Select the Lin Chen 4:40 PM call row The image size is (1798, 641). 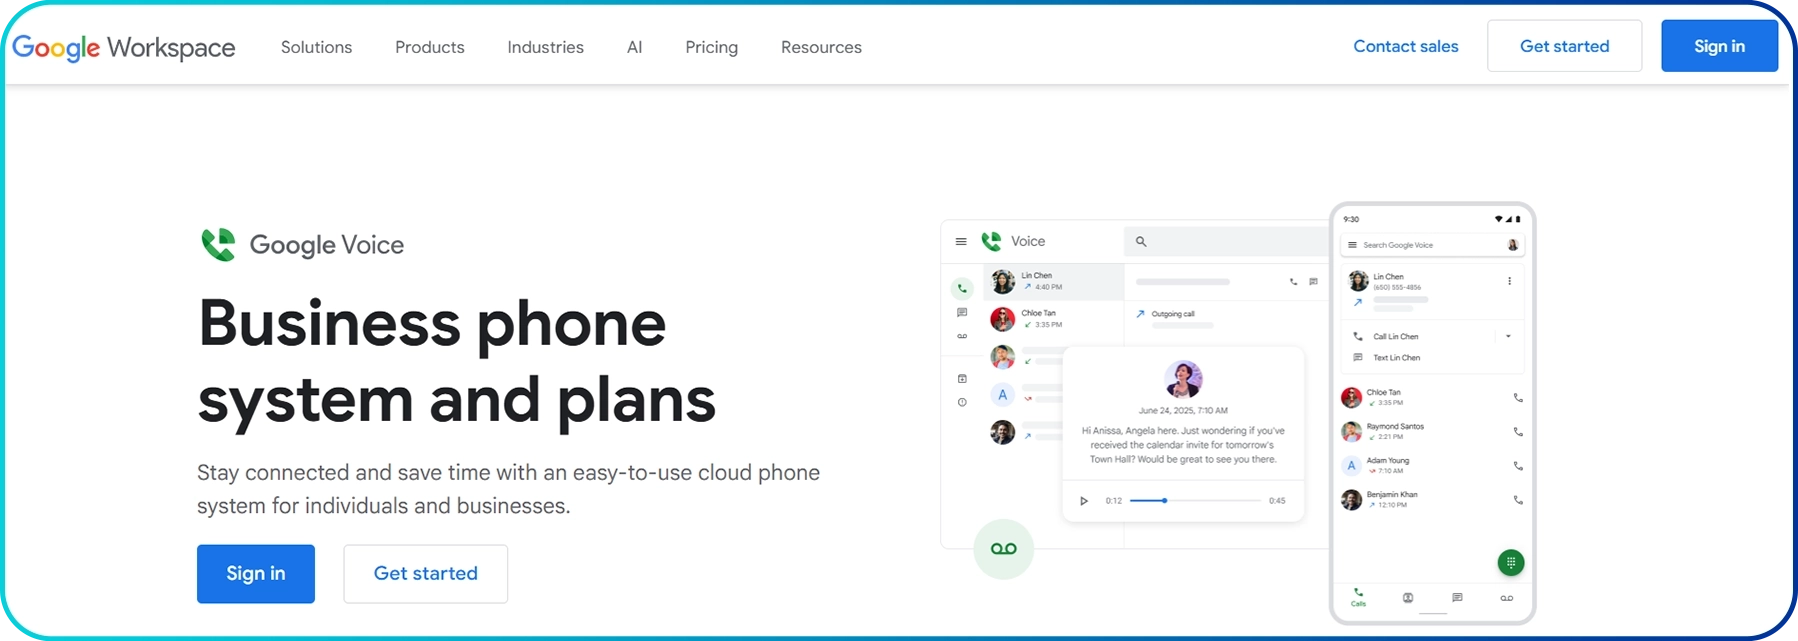click(1054, 282)
